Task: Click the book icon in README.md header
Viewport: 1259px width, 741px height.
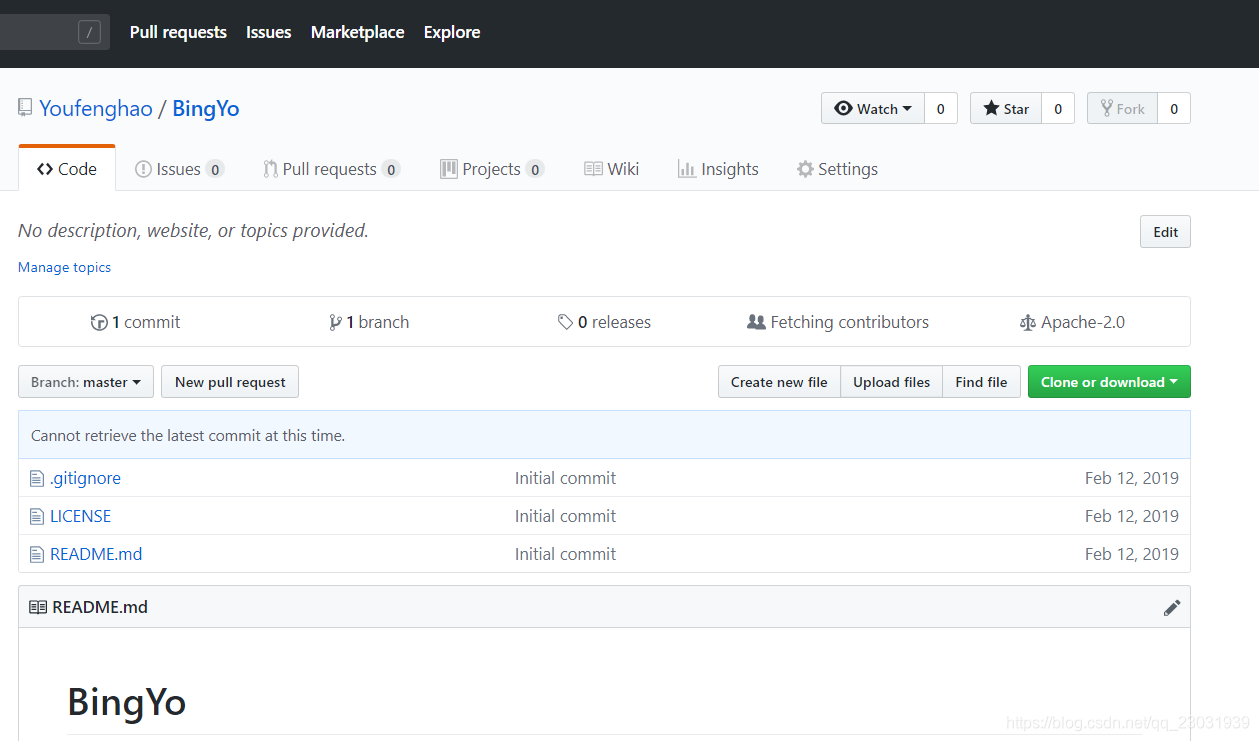Action: (x=38, y=607)
